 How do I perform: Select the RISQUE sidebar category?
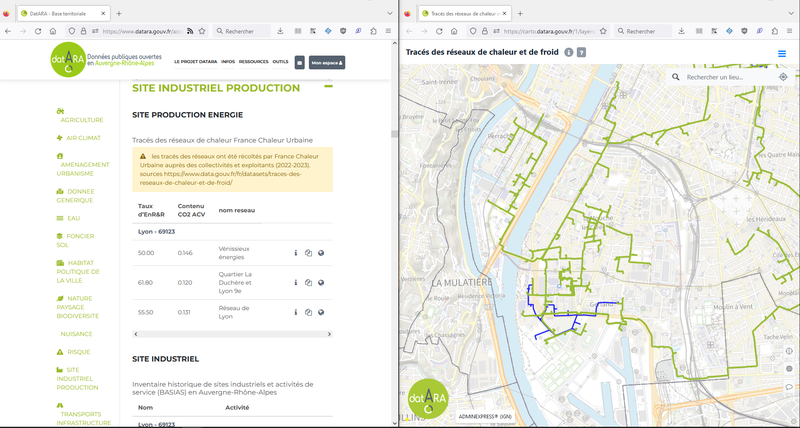tap(78, 352)
